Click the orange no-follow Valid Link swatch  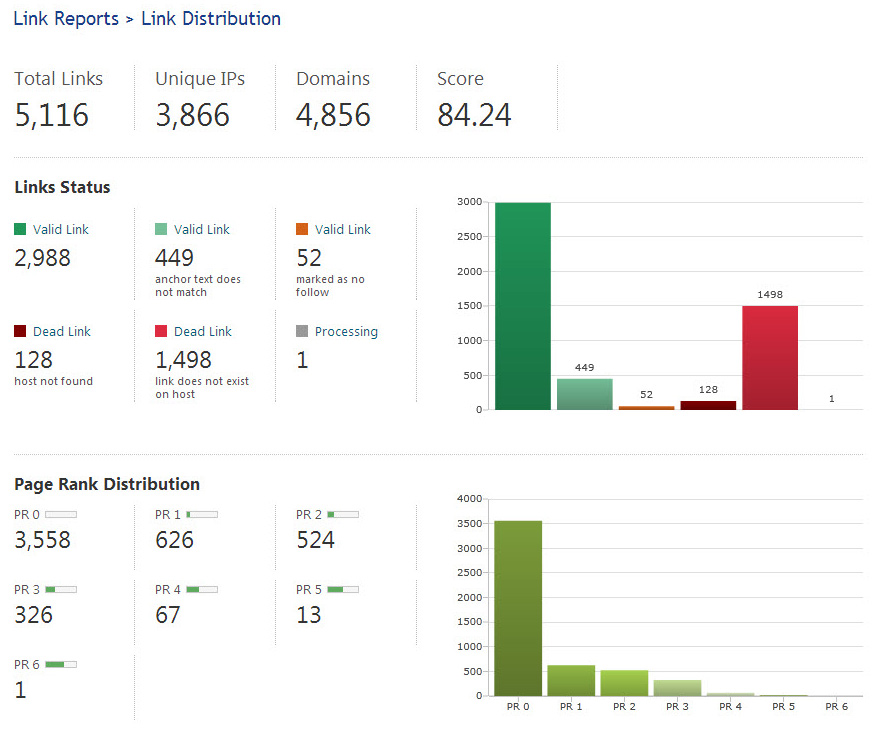pos(302,229)
